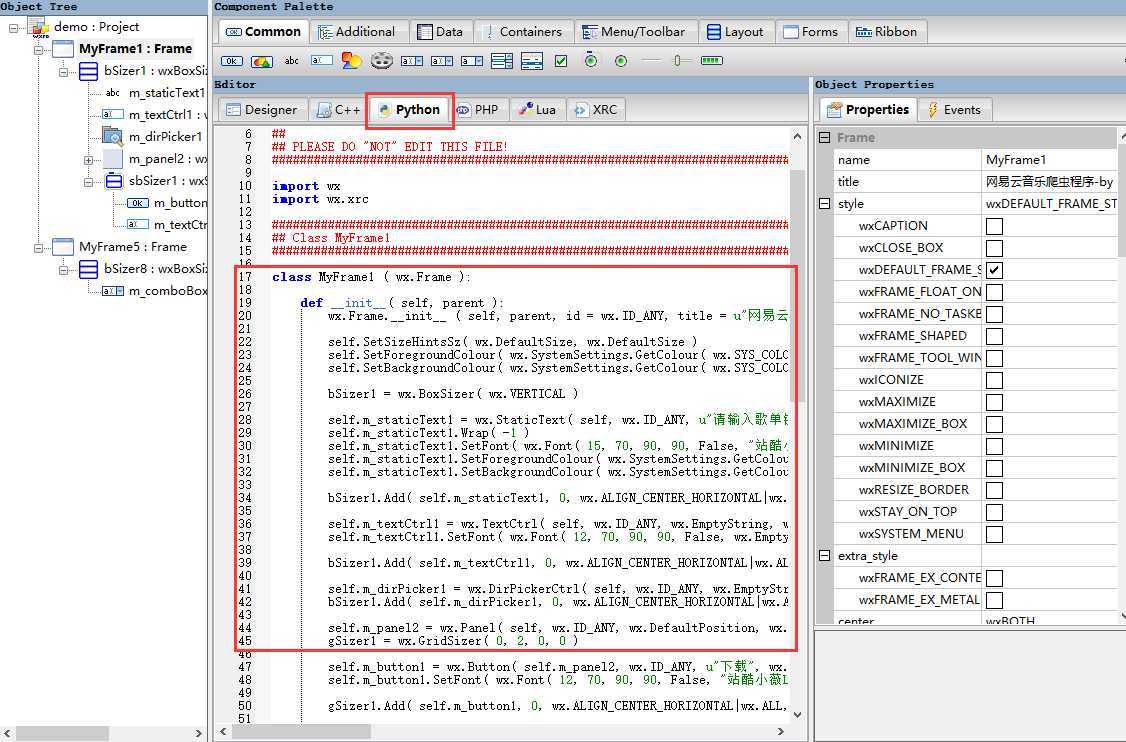Collapse the Frame property category
1126x742 pixels.
pyautogui.click(x=824, y=137)
